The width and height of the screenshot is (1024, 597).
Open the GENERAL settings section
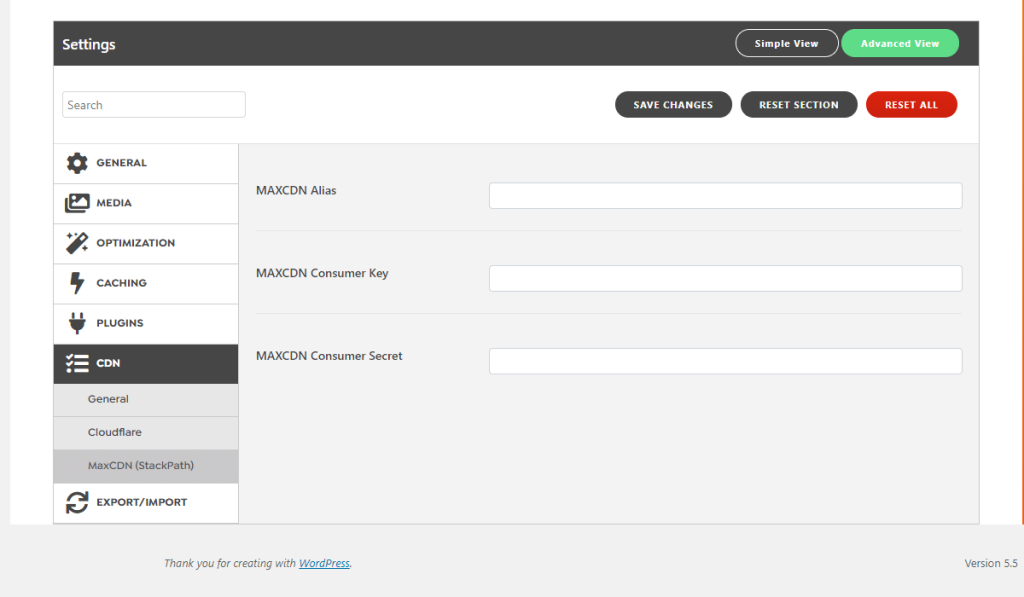click(x=146, y=163)
